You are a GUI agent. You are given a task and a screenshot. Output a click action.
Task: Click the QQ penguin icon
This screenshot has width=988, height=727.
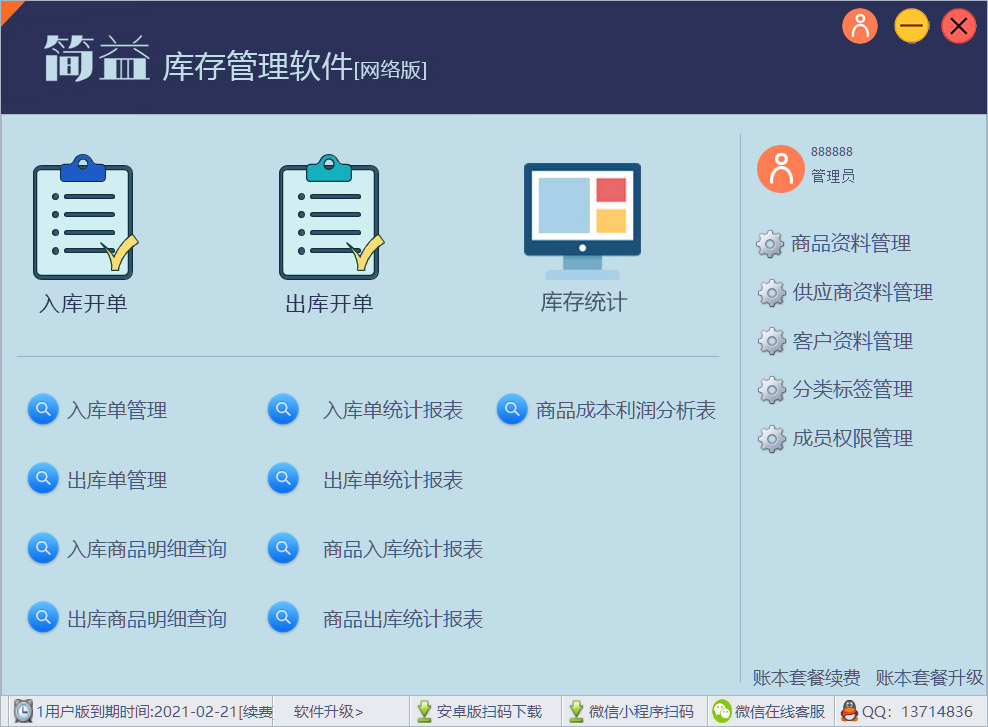[x=849, y=711]
